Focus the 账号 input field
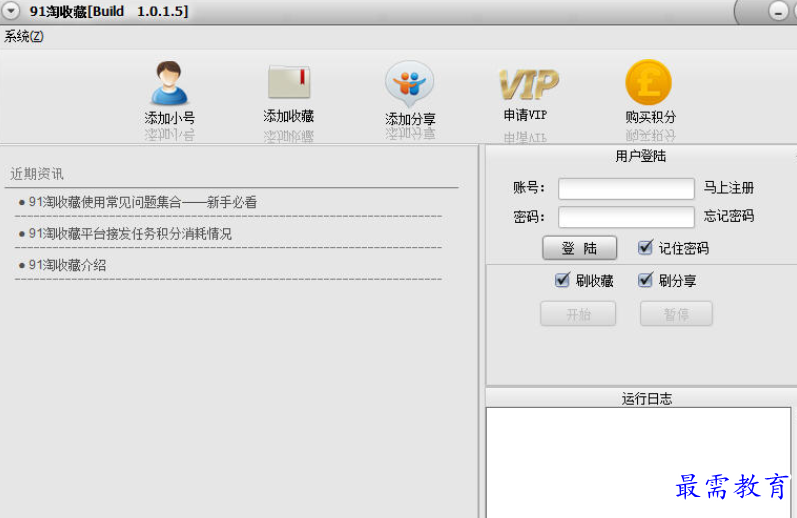 coord(626,189)
